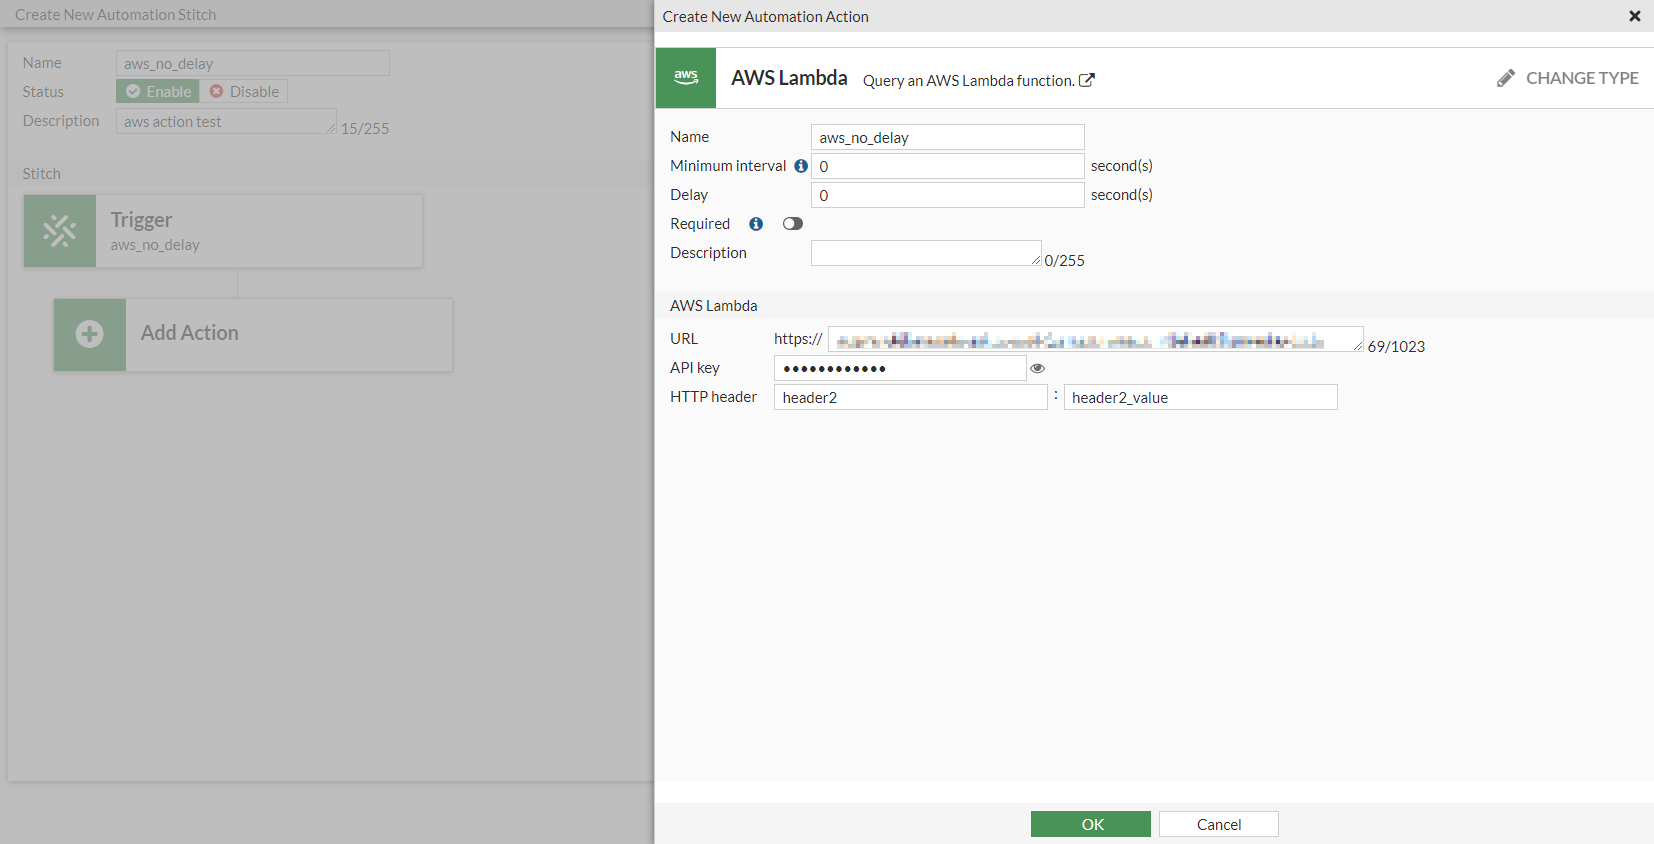Click the Trigger icon in the stitch
Screen dimensions: 1654x844
(60, 231)
